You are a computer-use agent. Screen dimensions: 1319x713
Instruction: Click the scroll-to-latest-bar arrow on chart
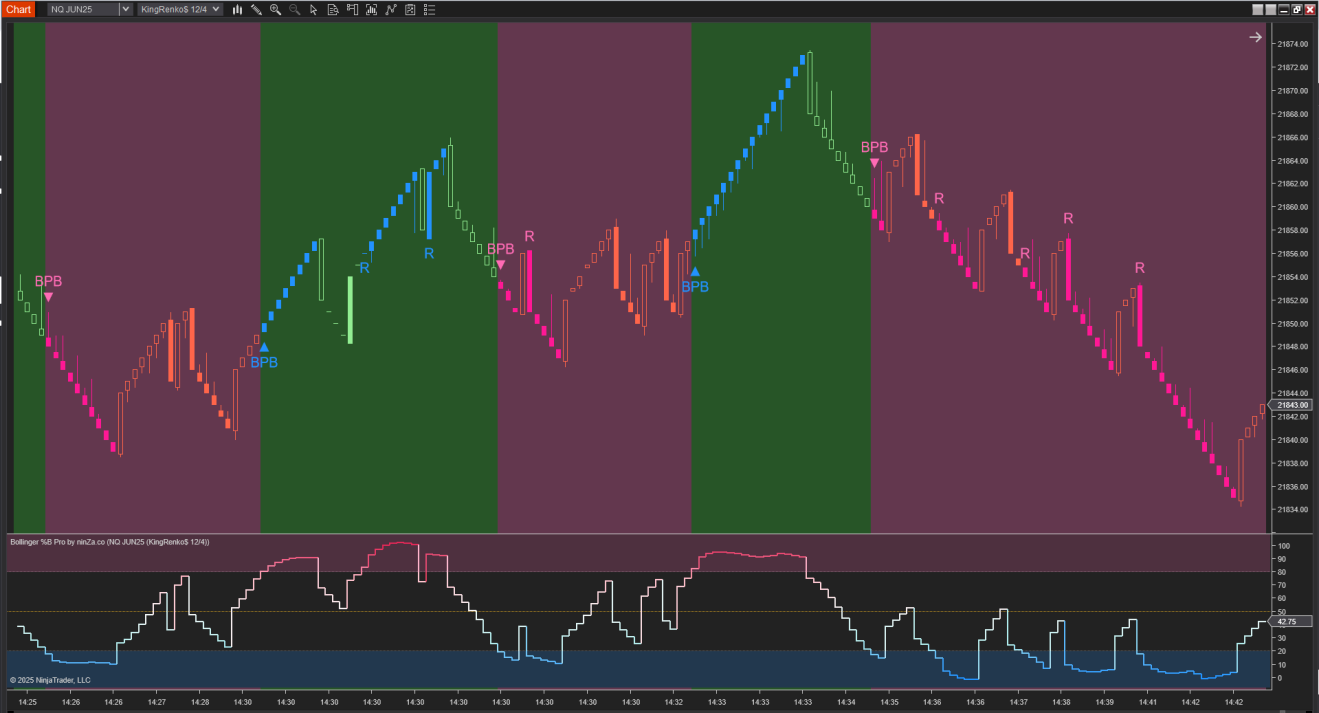coord(1255,37)
